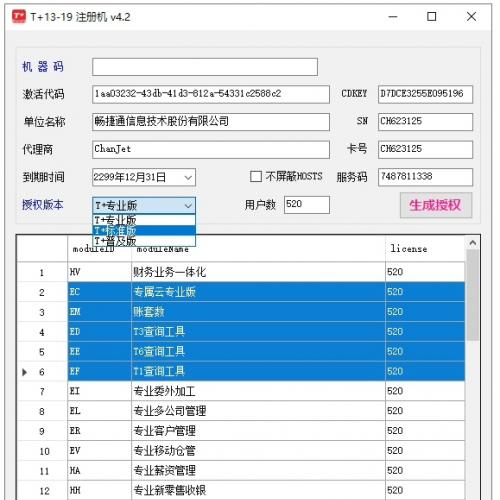This screenshot has width=500, height=500.
Task: Click the moduleName column header
Action: pos(258,249)
